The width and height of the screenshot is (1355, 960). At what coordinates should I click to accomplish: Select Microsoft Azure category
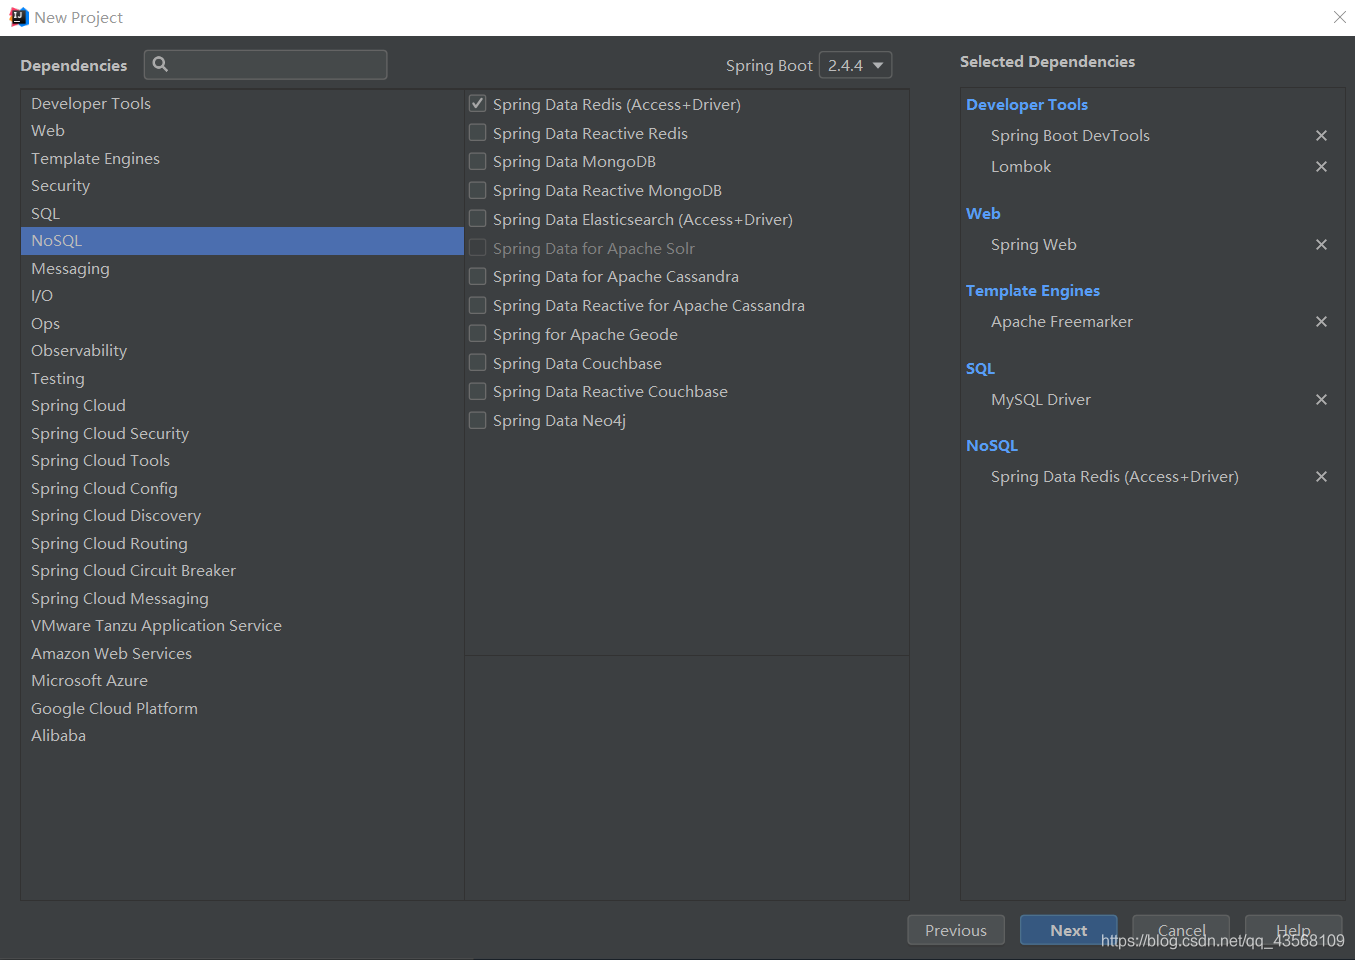[x=242, y=681]
